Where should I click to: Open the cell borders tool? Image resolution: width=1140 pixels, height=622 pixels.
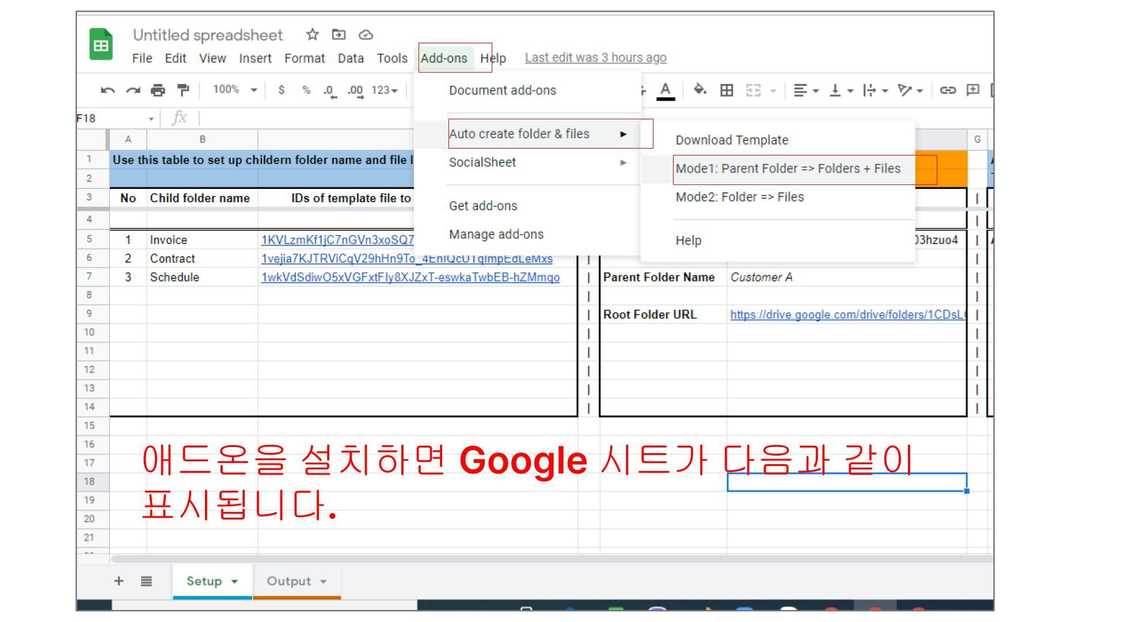point(727,90)
